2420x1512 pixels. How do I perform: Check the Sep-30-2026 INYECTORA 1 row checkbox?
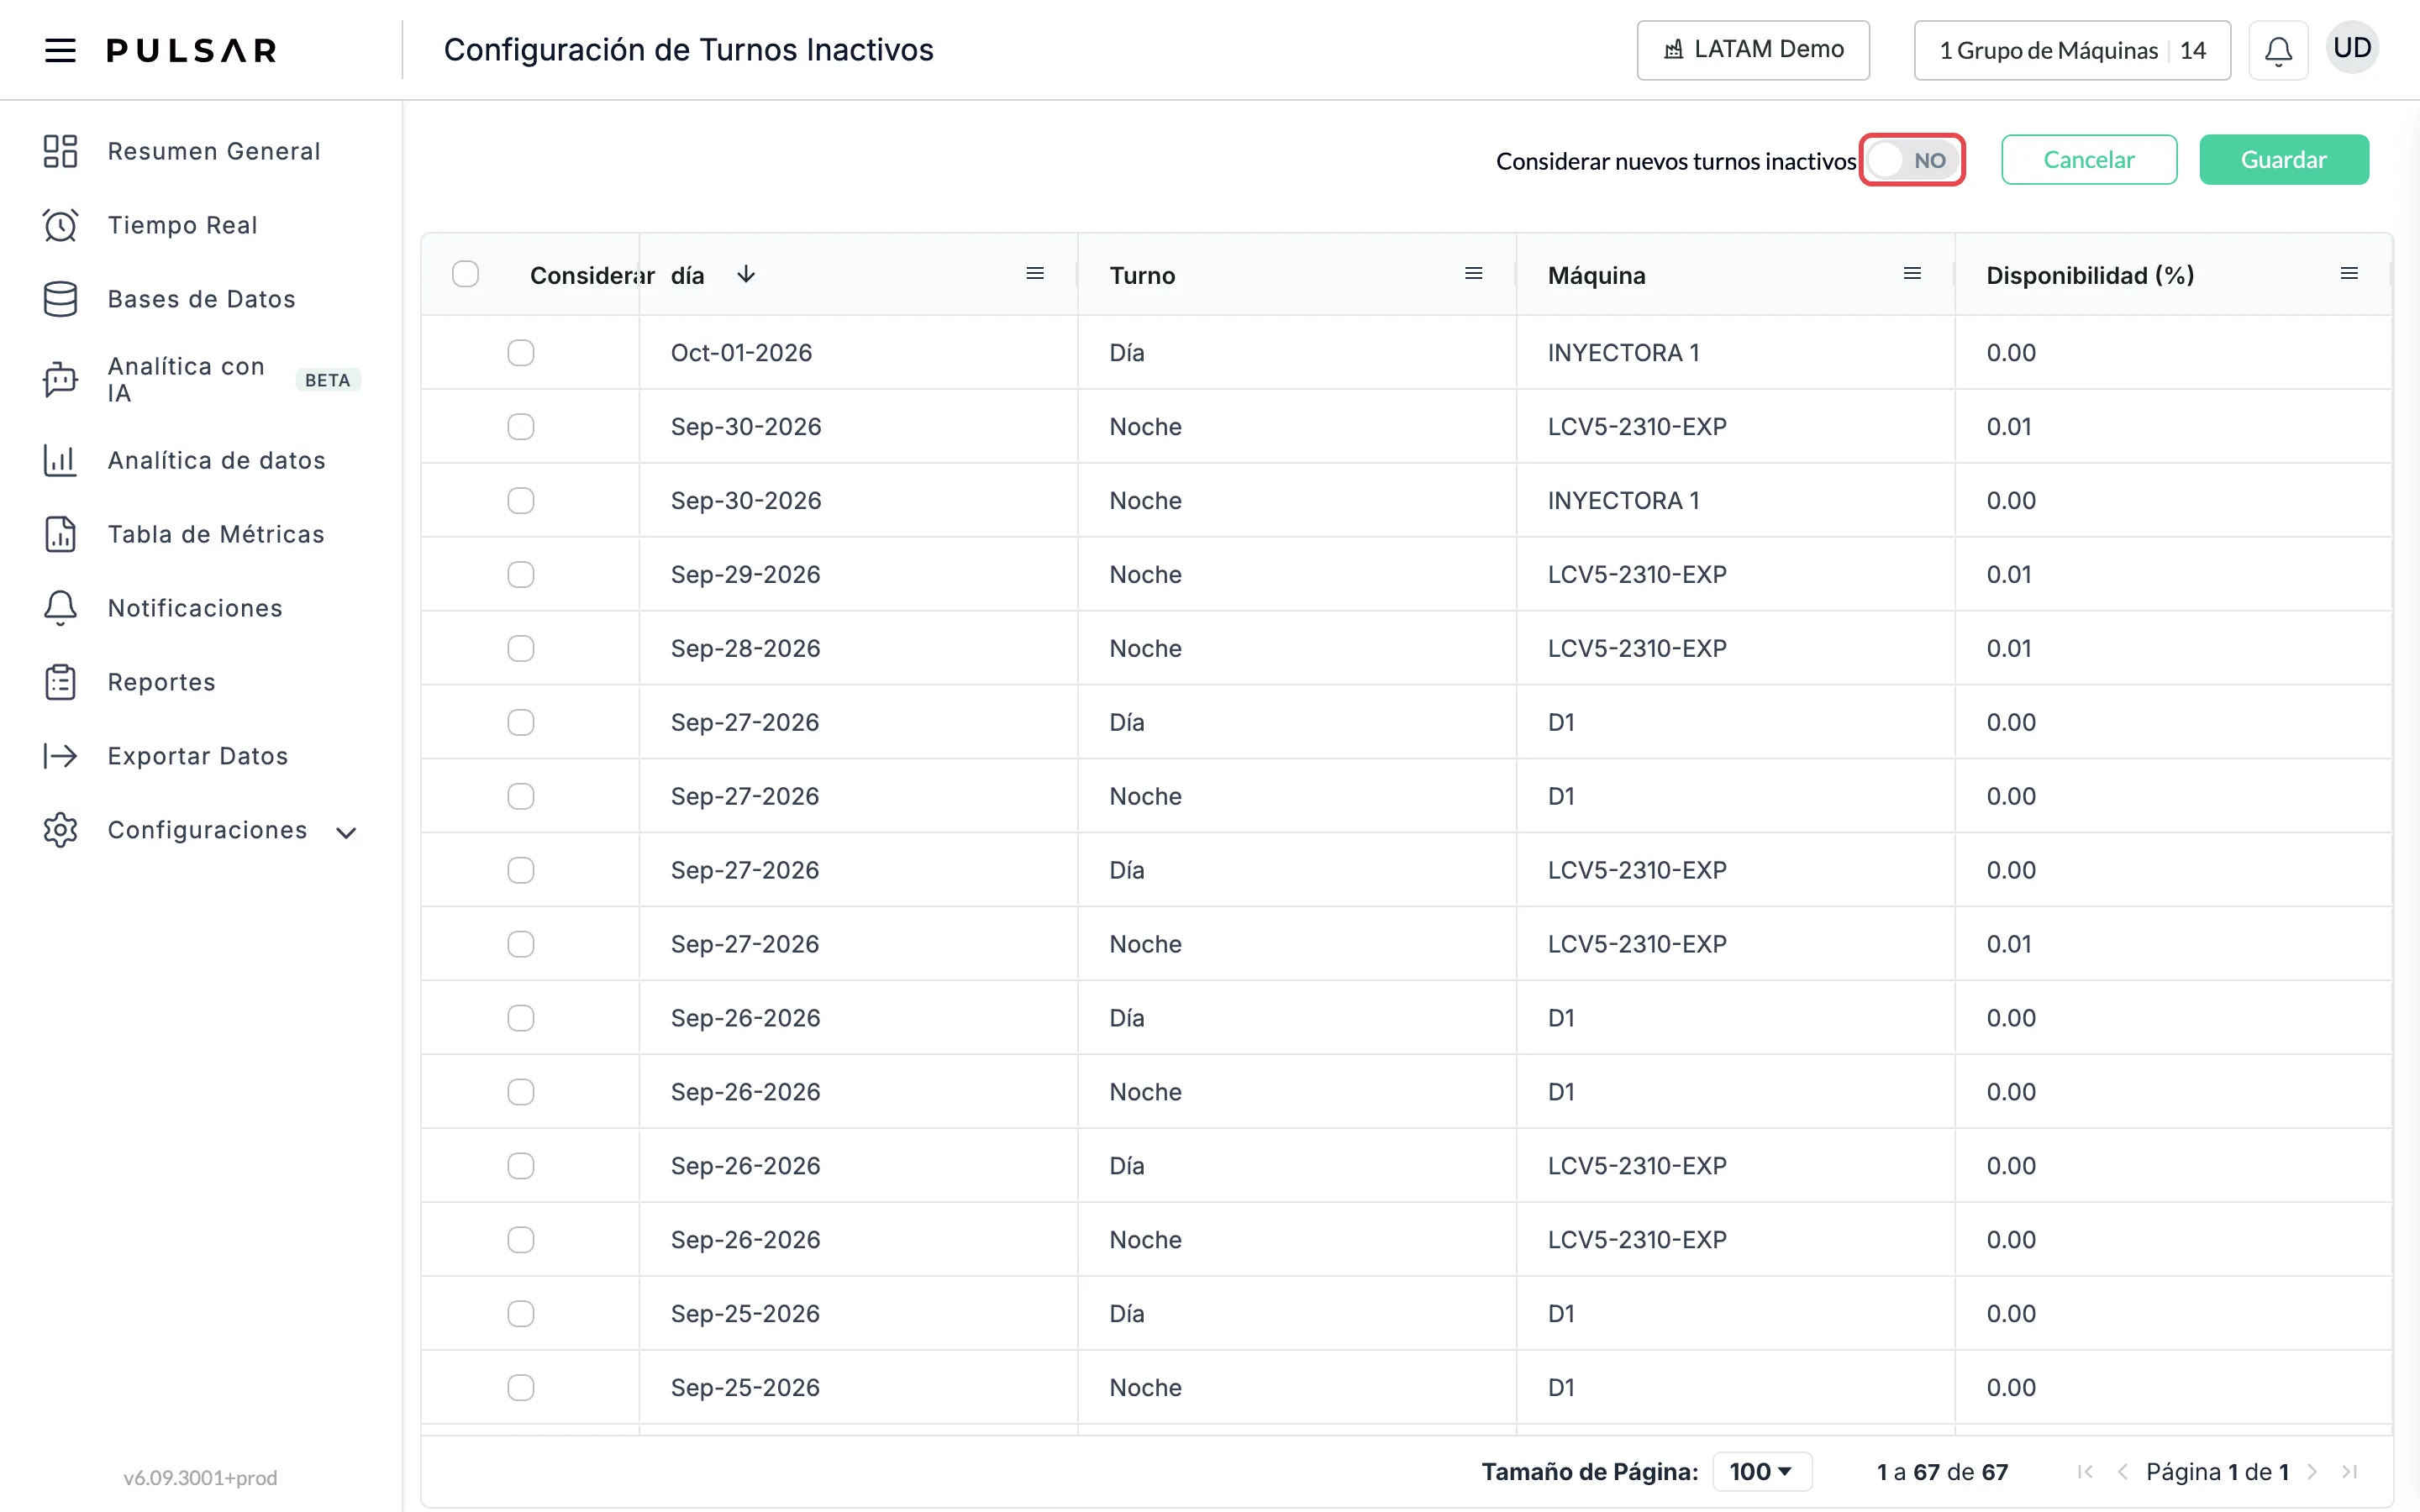click(x=521, y=501)
